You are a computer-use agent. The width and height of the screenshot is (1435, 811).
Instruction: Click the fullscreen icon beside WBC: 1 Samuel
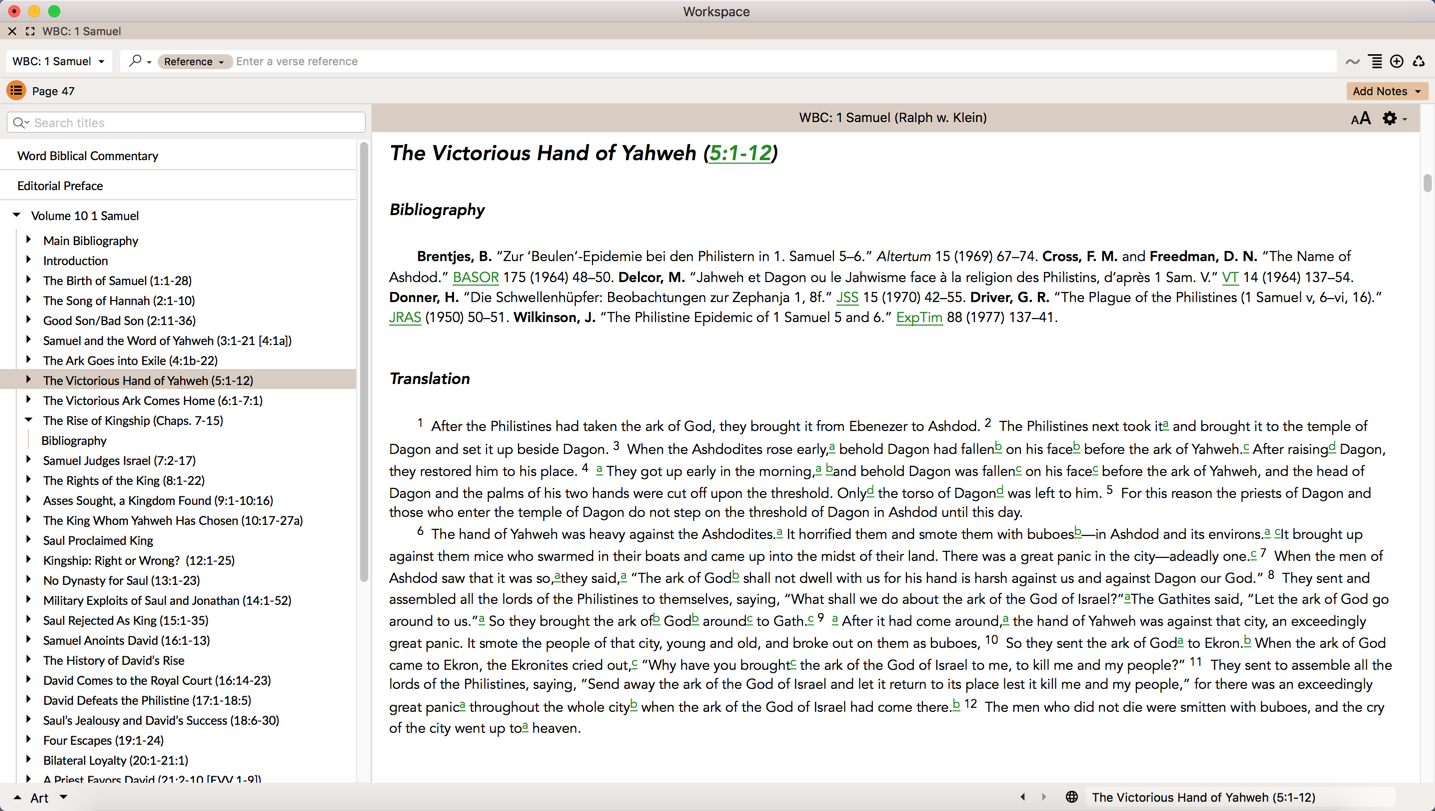point(30,31)
